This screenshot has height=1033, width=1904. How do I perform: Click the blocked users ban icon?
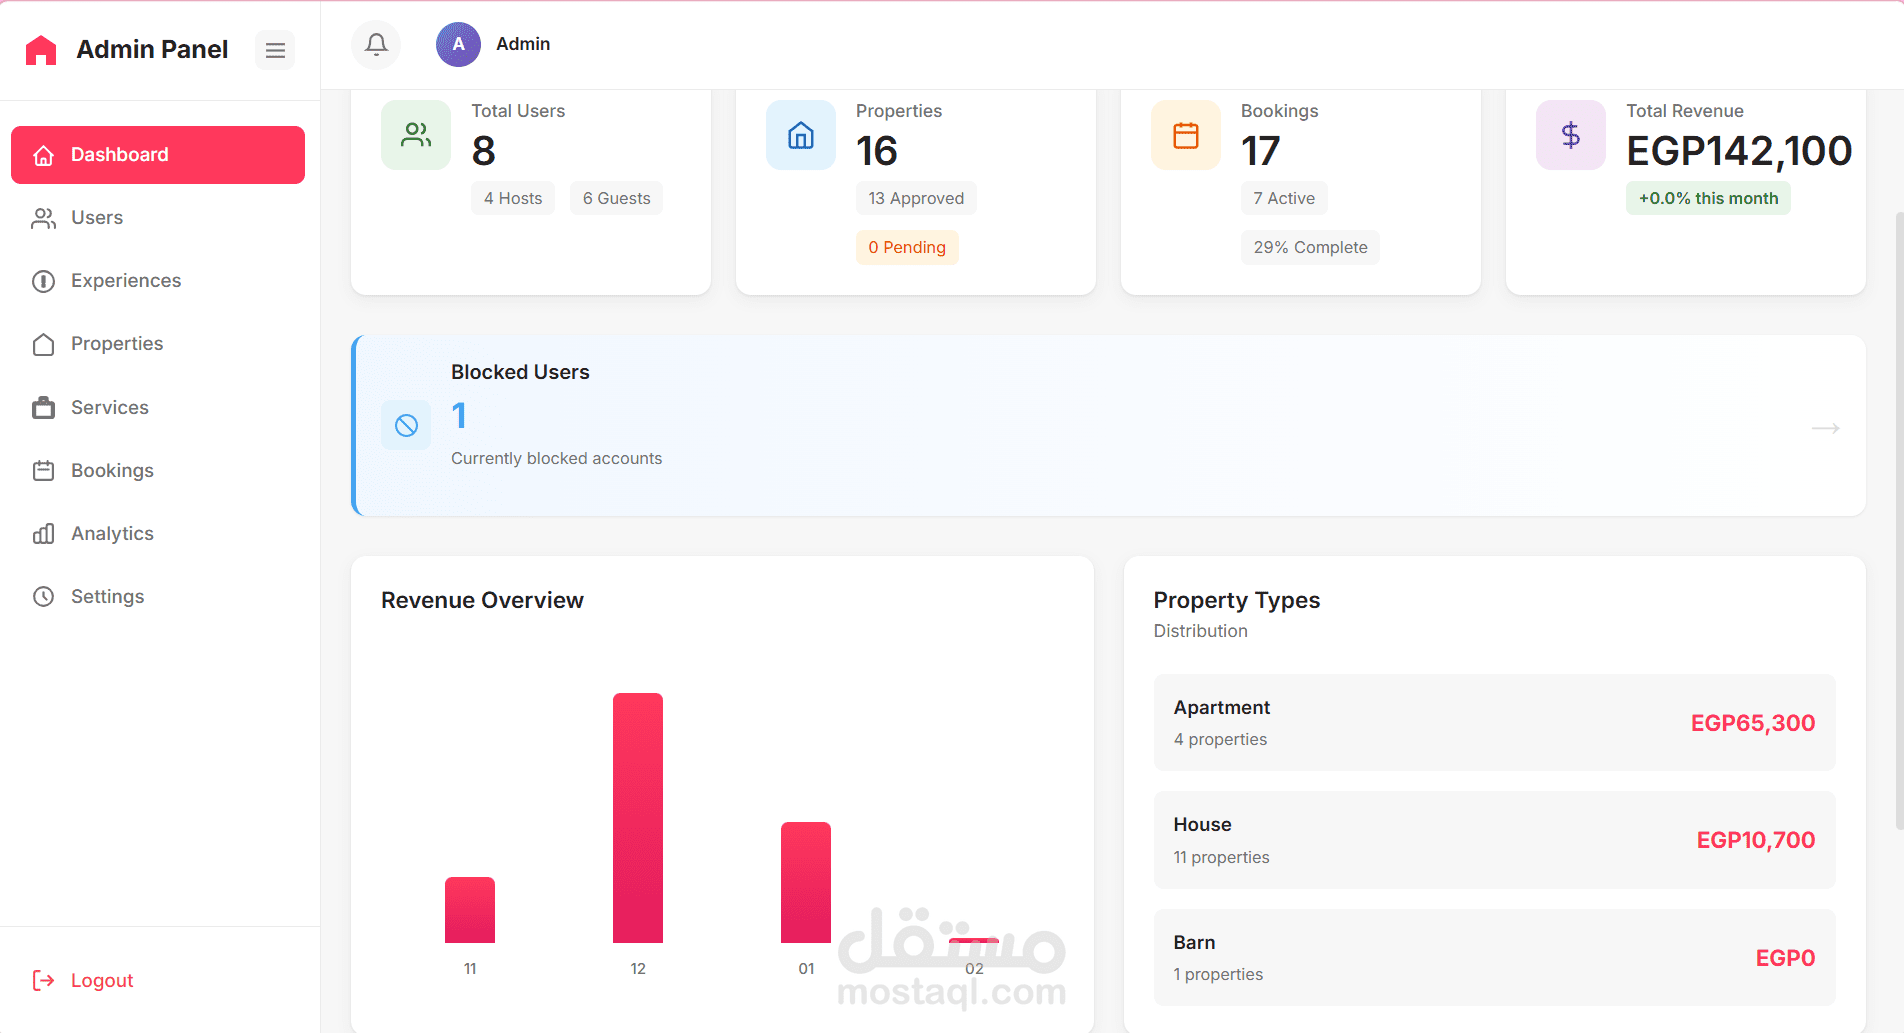pos(406,426)
